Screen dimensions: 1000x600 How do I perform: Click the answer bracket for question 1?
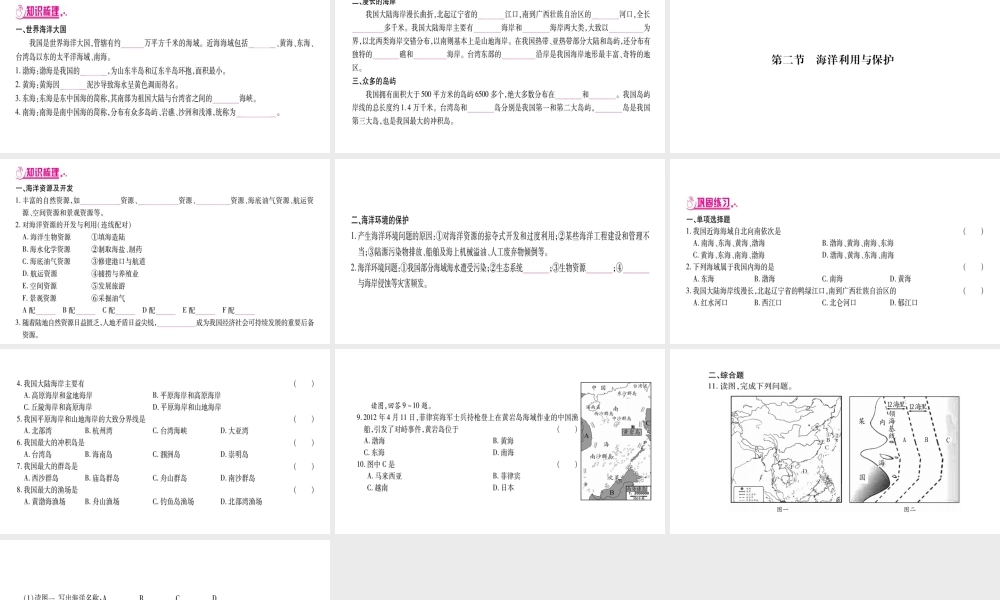[973, 231]
